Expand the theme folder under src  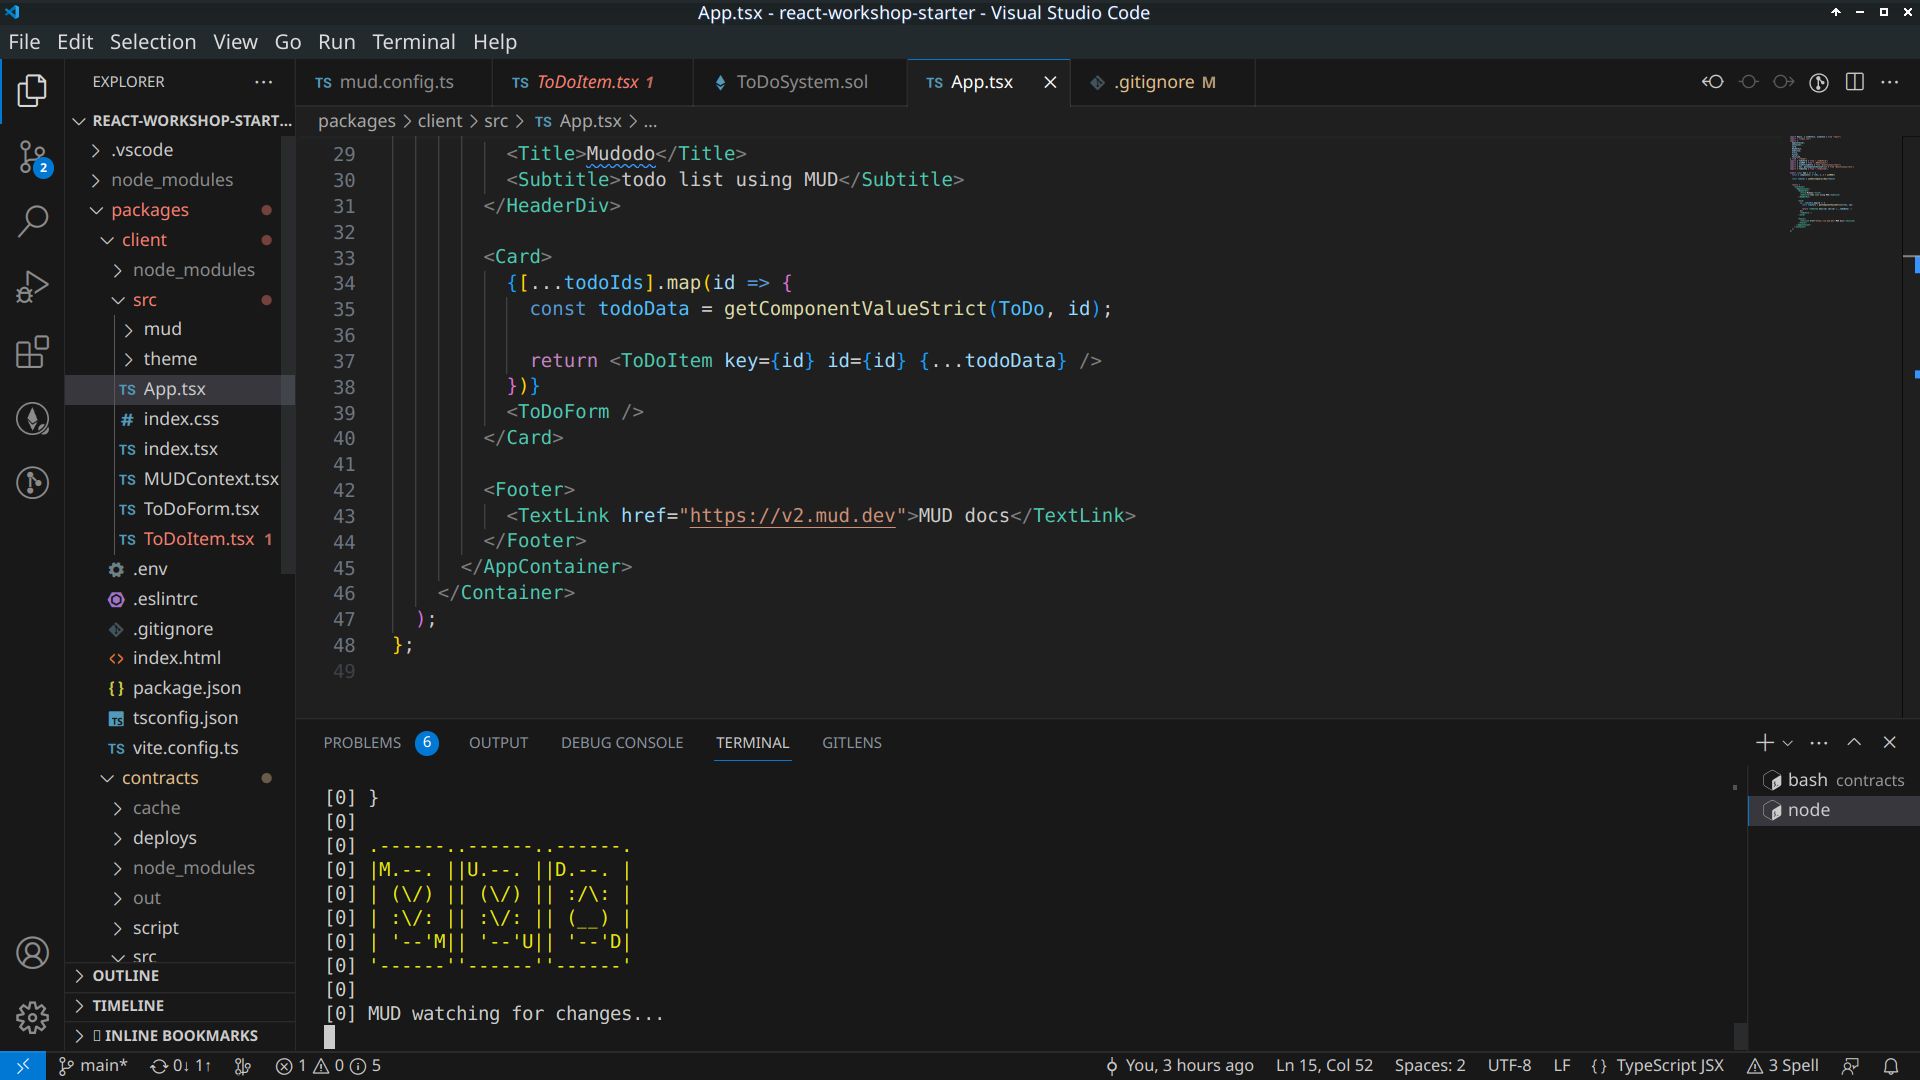(x=169, y=357)
